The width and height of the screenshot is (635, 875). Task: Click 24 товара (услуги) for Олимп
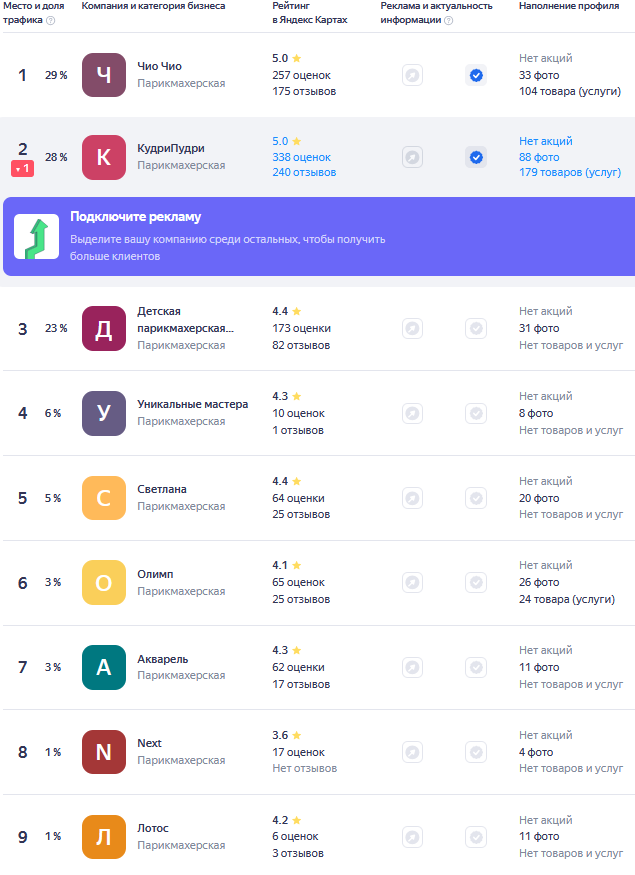tap(567, 599)
